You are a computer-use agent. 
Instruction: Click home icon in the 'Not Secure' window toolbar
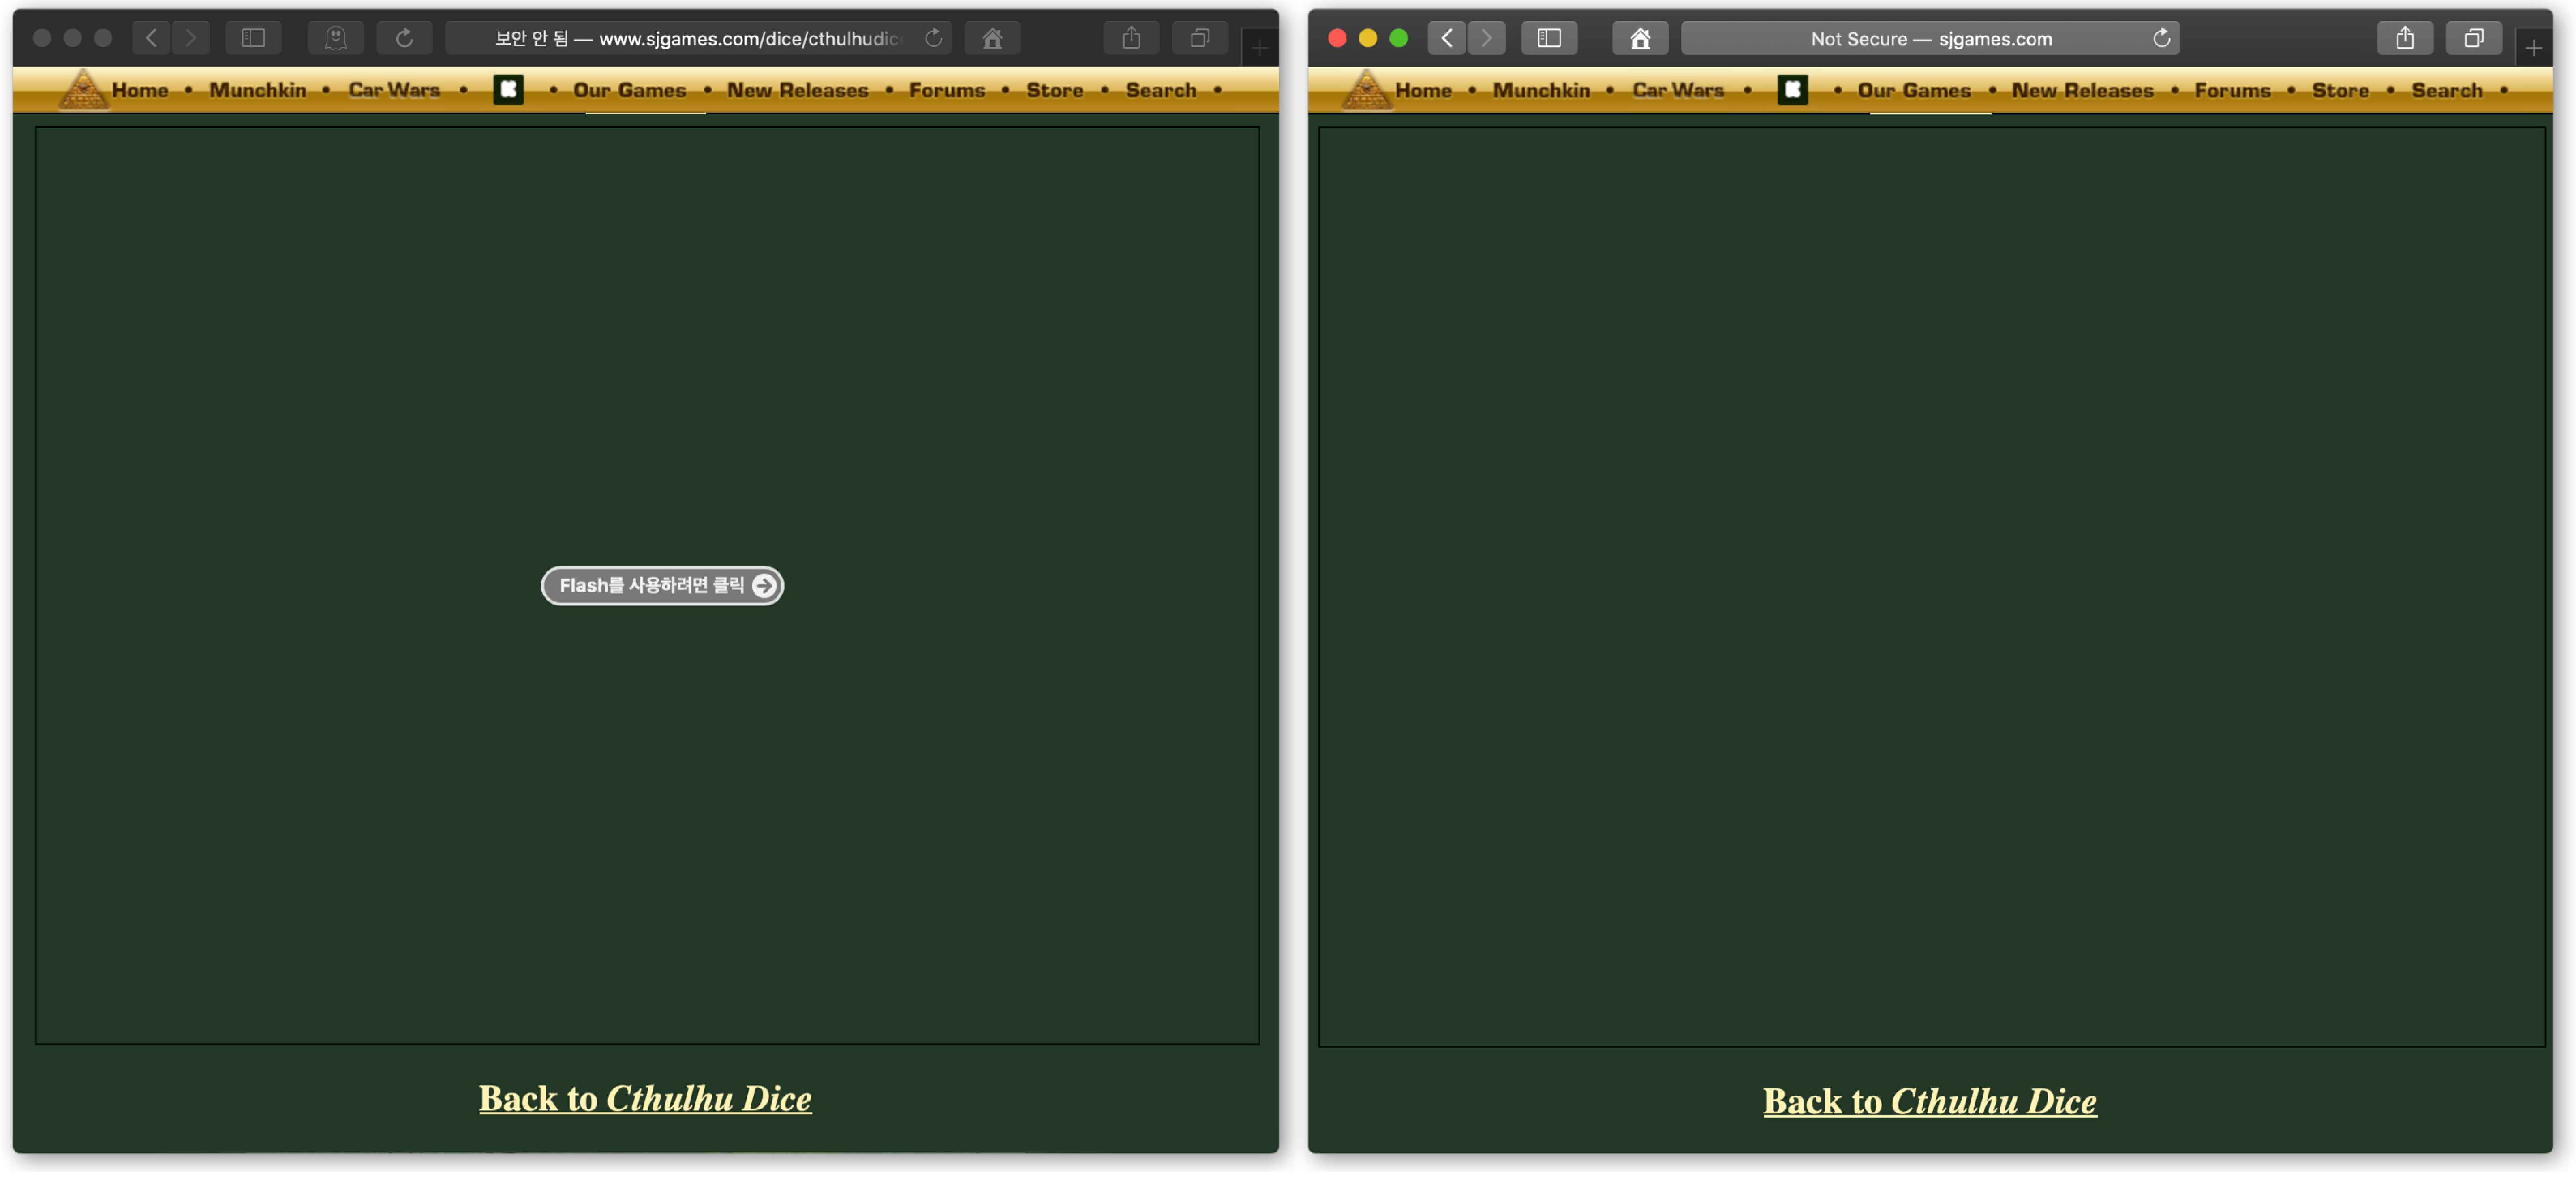click(x=1640, y=38)
